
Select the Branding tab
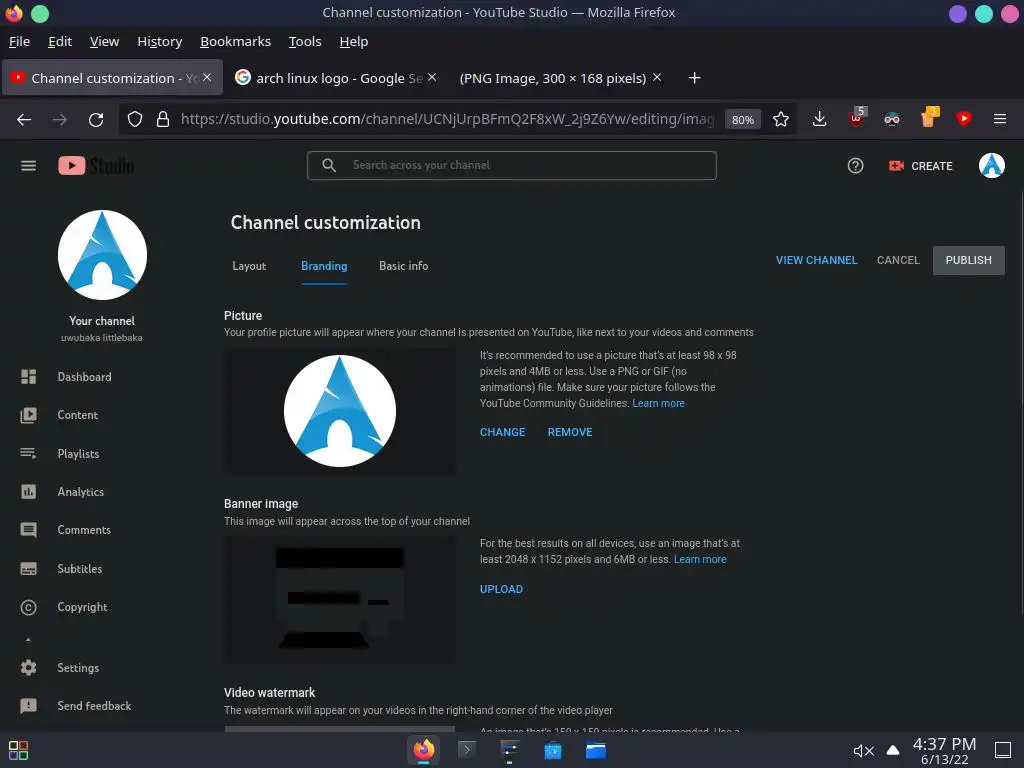click(x=324, y=266)
